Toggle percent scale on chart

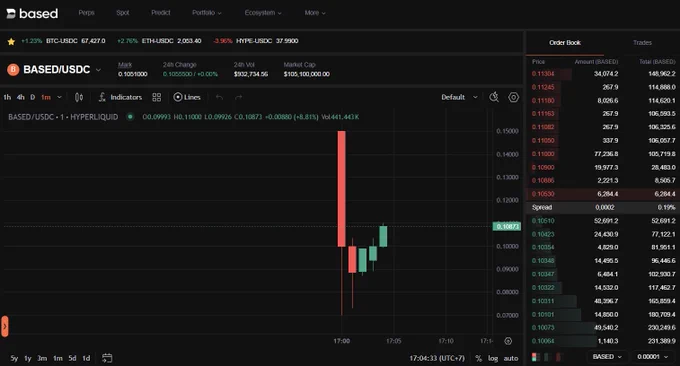pos(478,358)
